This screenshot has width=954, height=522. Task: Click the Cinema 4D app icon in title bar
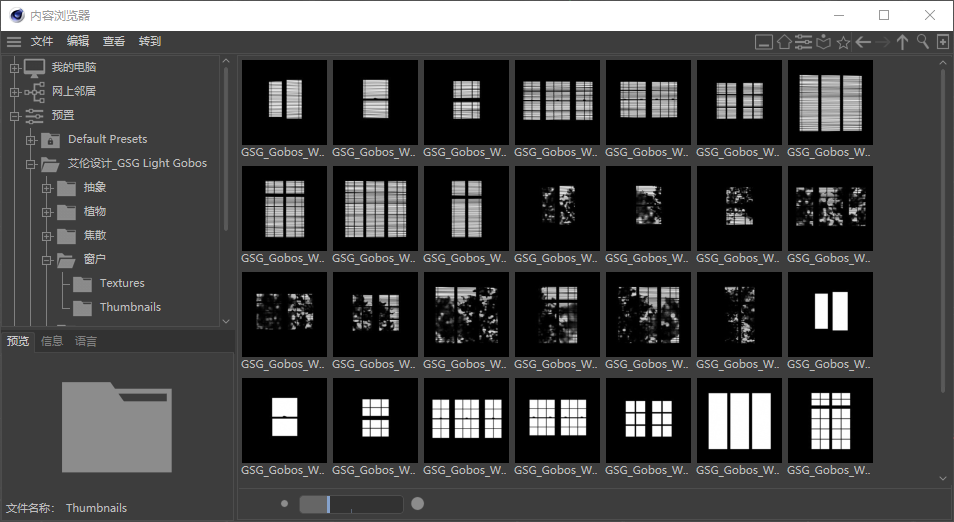[16, 15]
